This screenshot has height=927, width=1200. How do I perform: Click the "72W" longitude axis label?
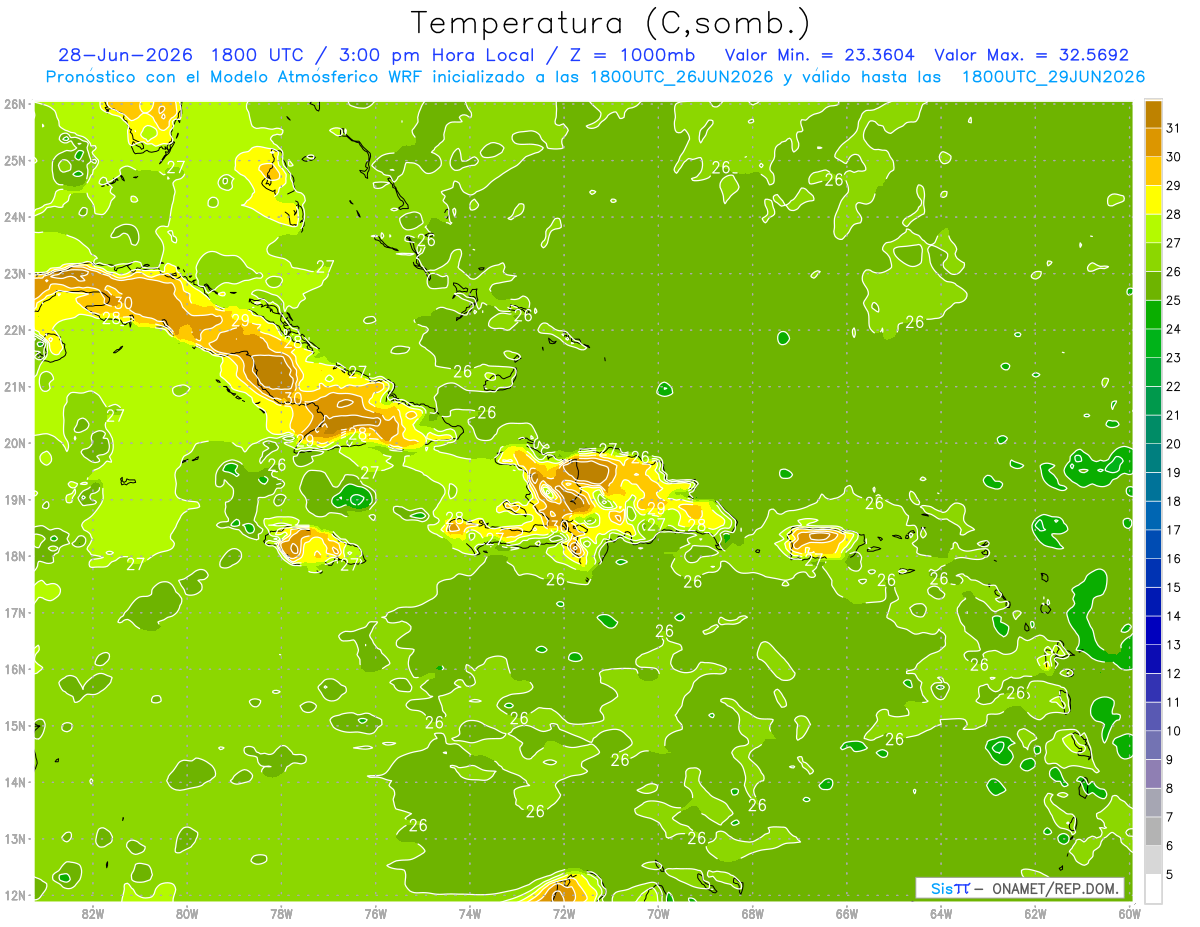pos(564,914)
